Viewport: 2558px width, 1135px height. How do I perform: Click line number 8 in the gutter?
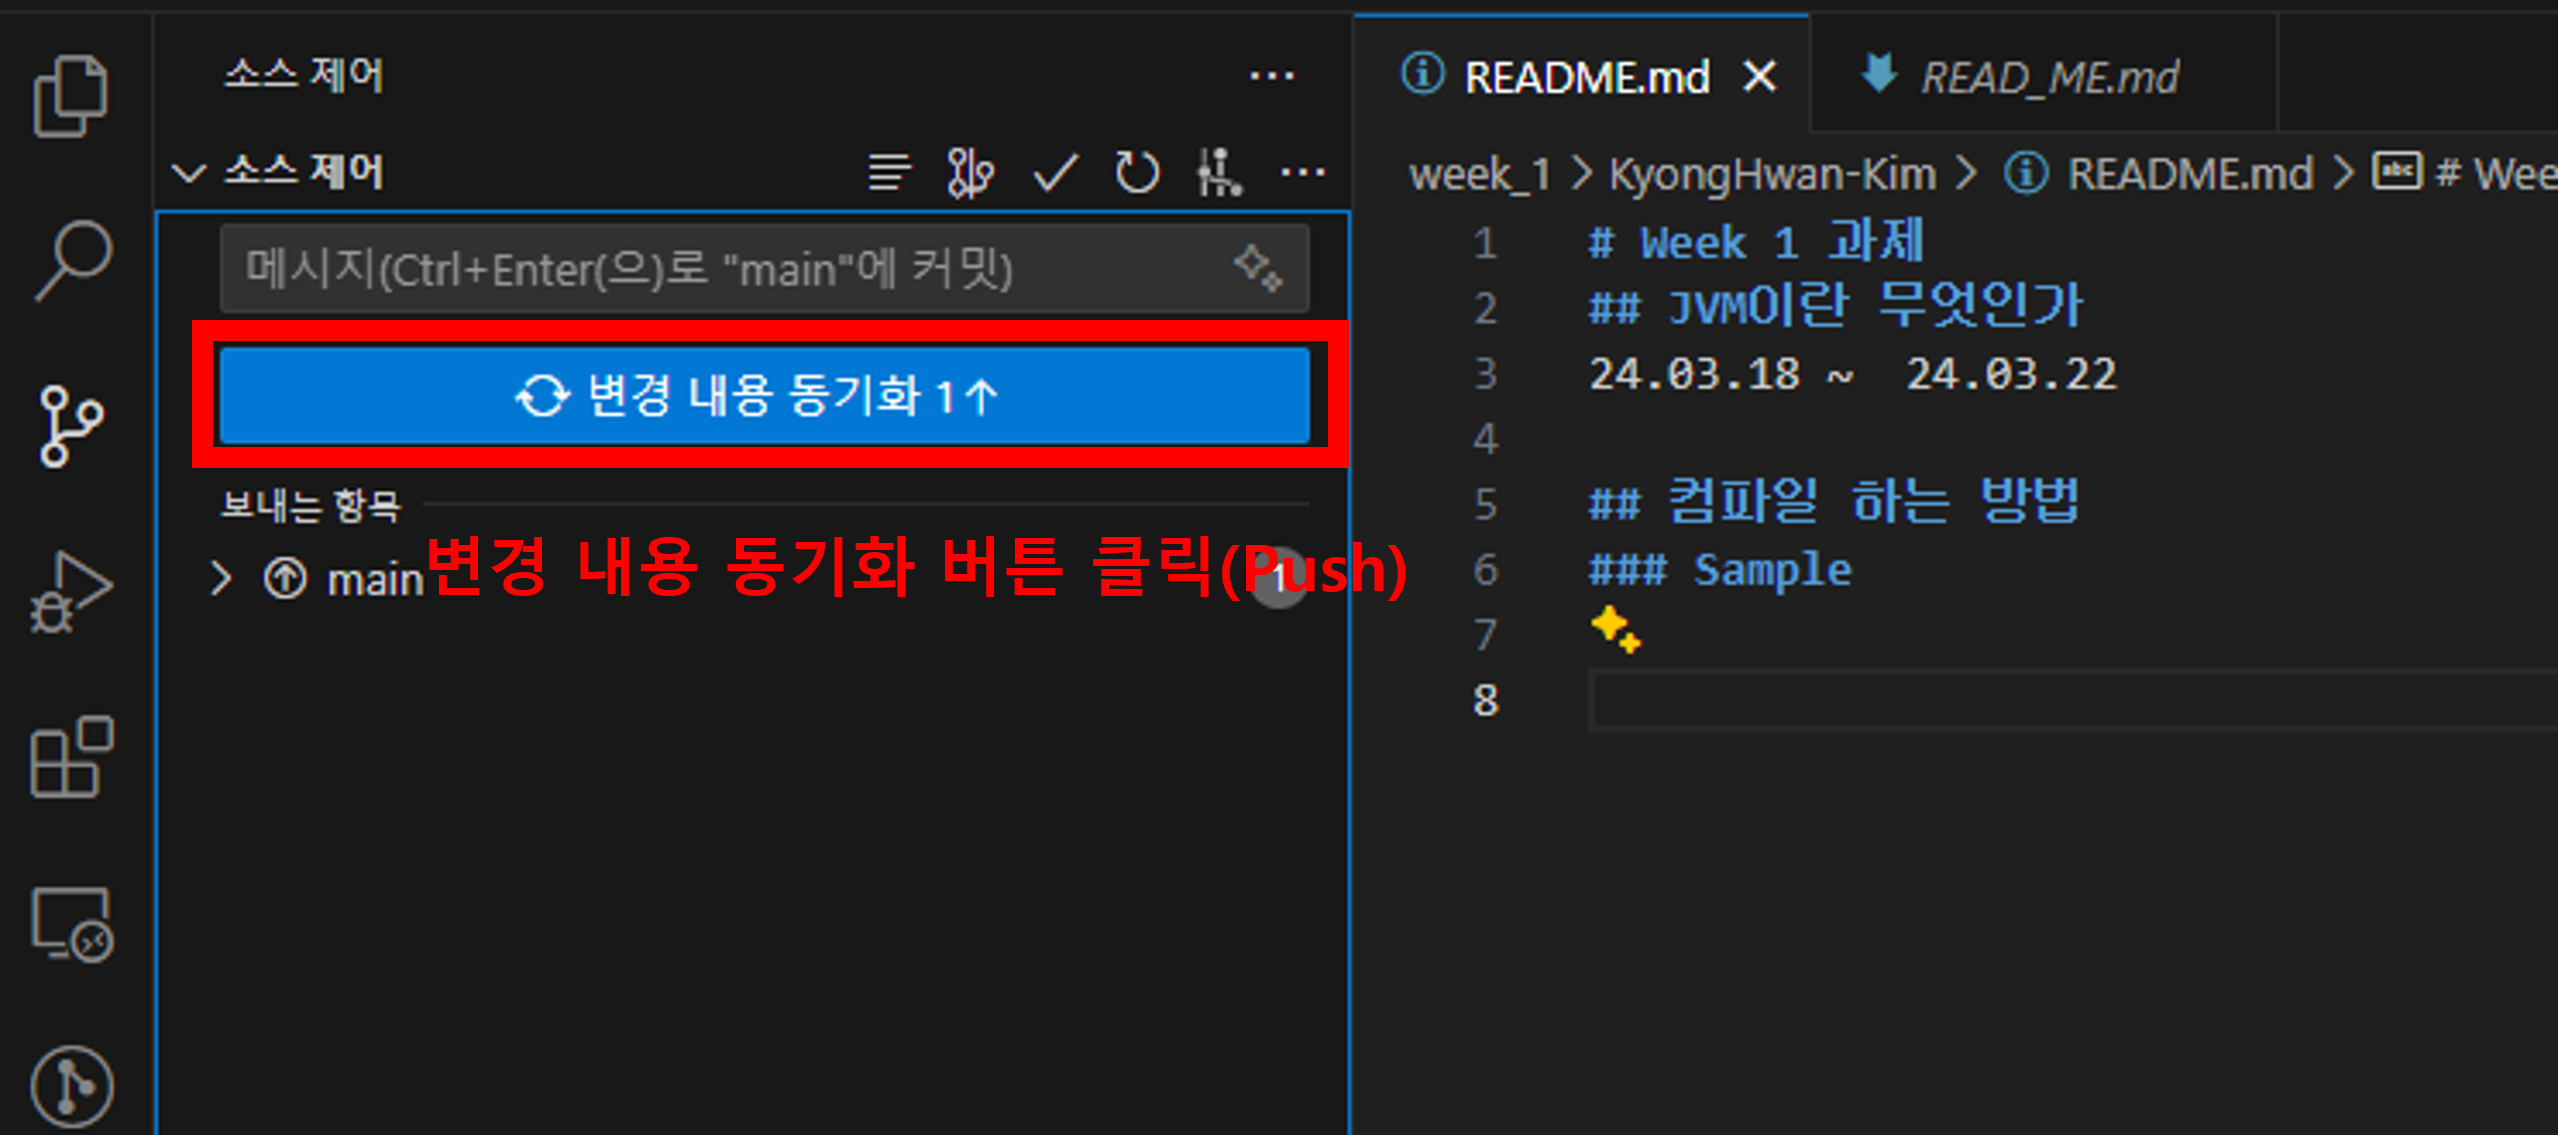pyautogui.click(x=1485, y=700)
